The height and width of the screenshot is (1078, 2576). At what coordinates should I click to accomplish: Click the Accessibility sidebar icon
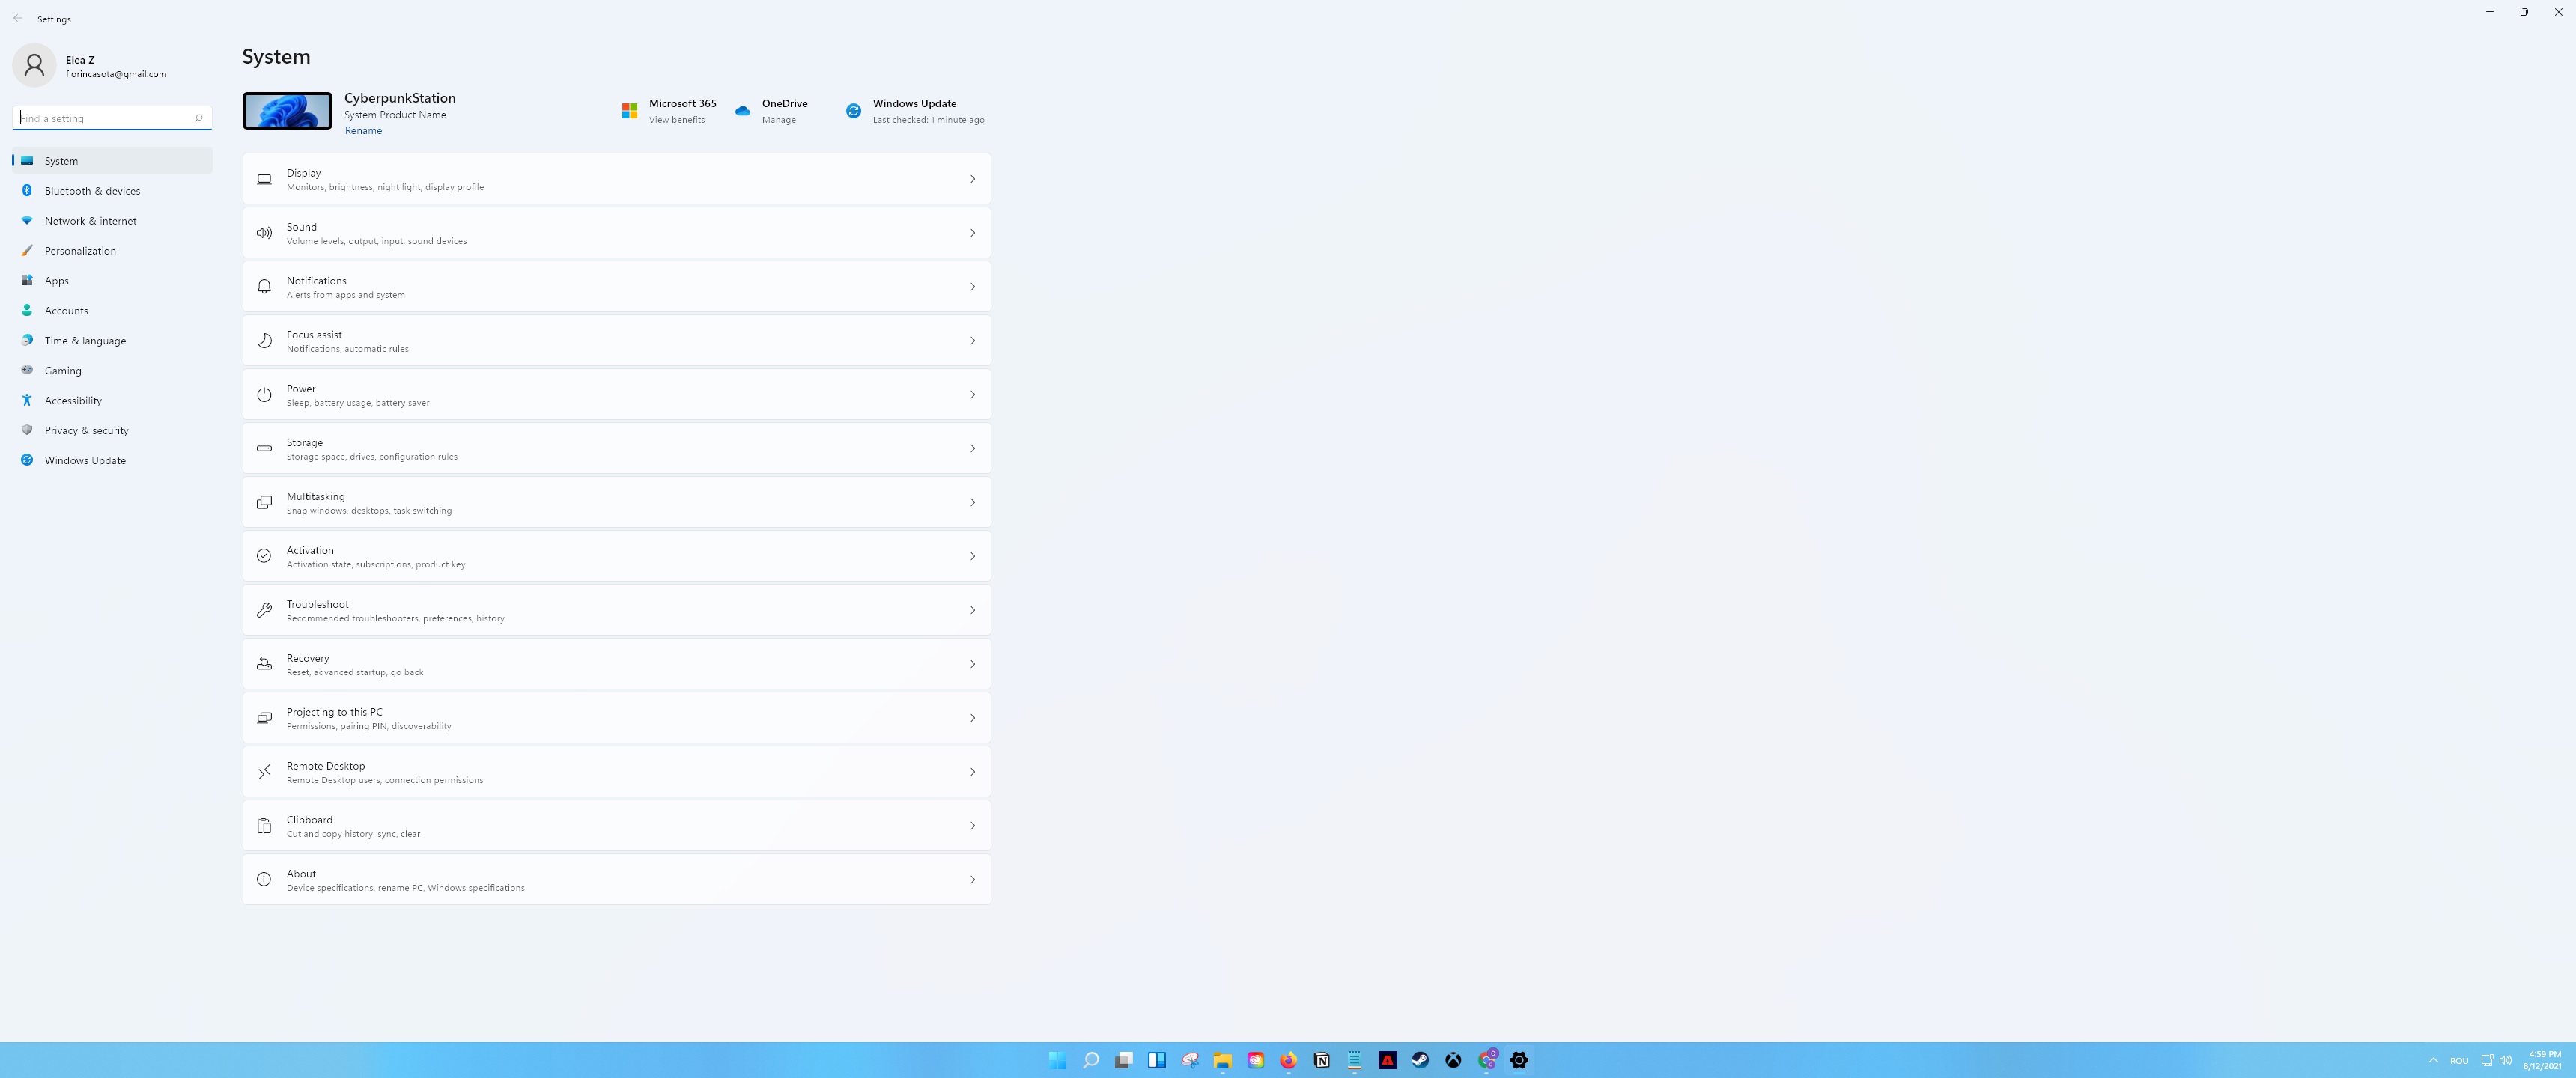pyautogui.click(x=27, y=400)
